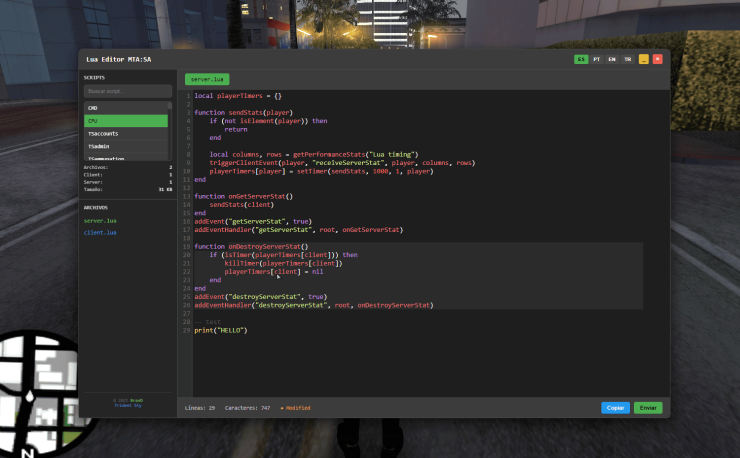
Task: Switch language to TR
Action: tap(628, 59)
